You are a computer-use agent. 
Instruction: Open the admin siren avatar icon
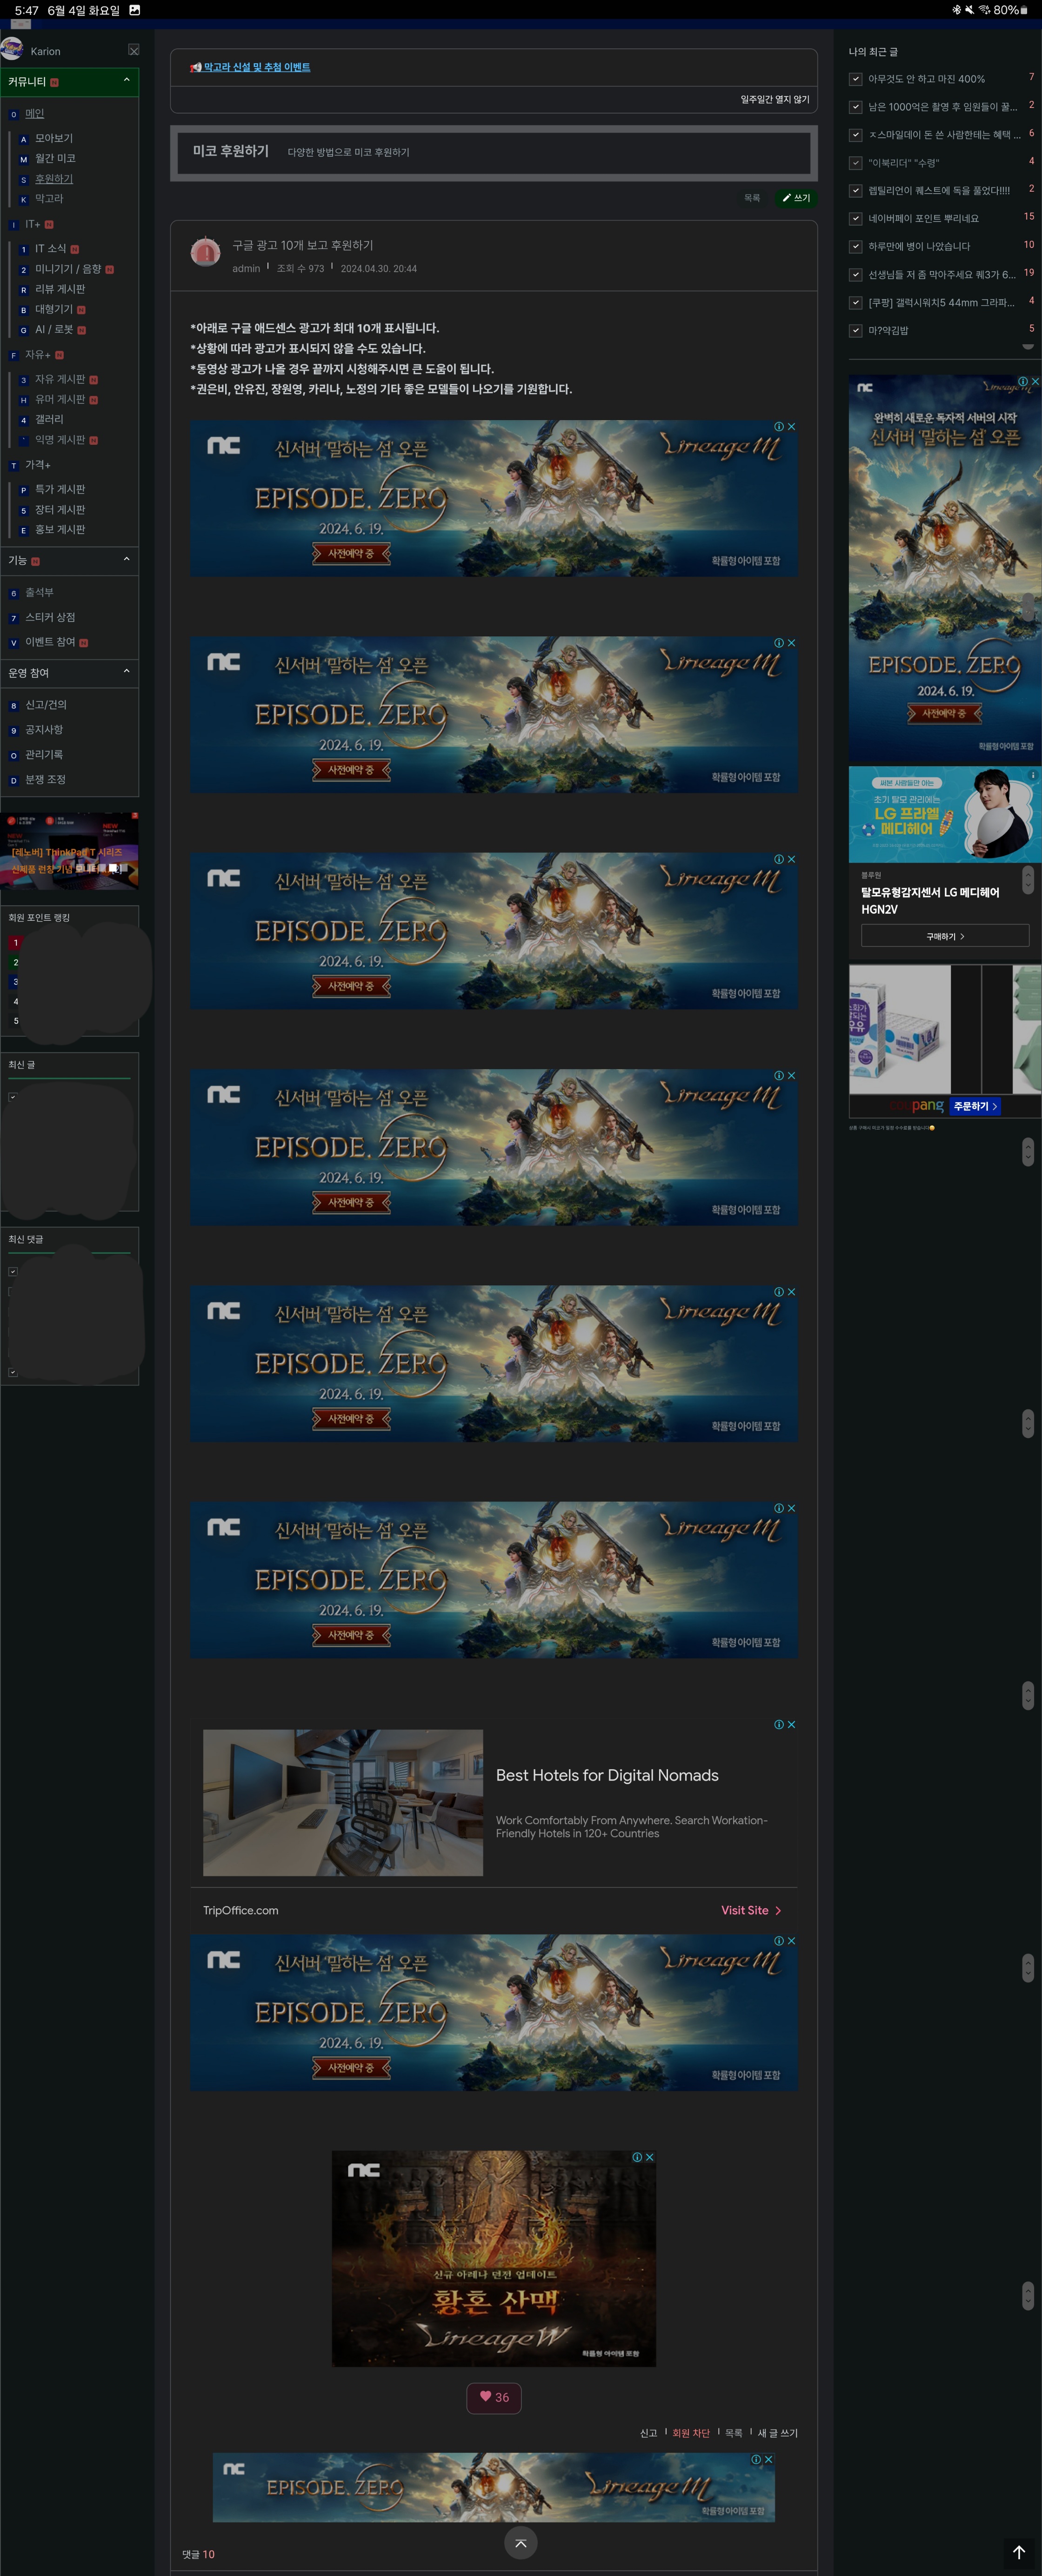206,253
